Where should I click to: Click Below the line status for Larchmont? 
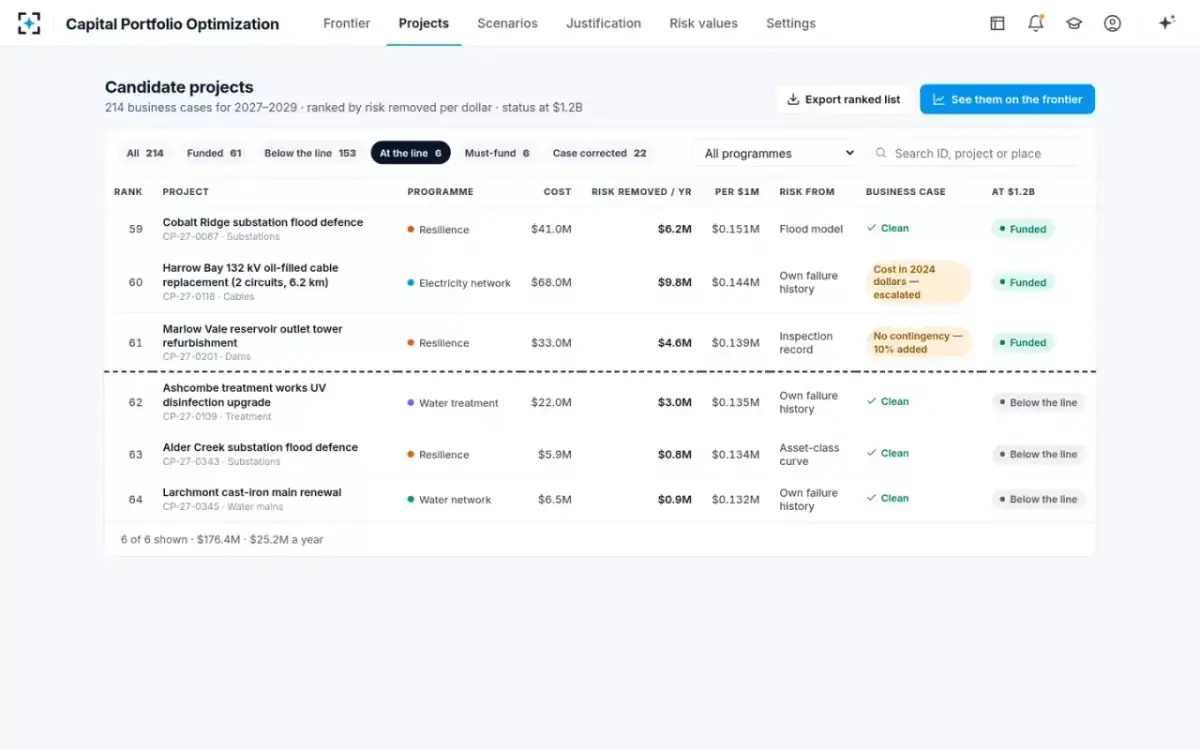(x=1038, y=499)
